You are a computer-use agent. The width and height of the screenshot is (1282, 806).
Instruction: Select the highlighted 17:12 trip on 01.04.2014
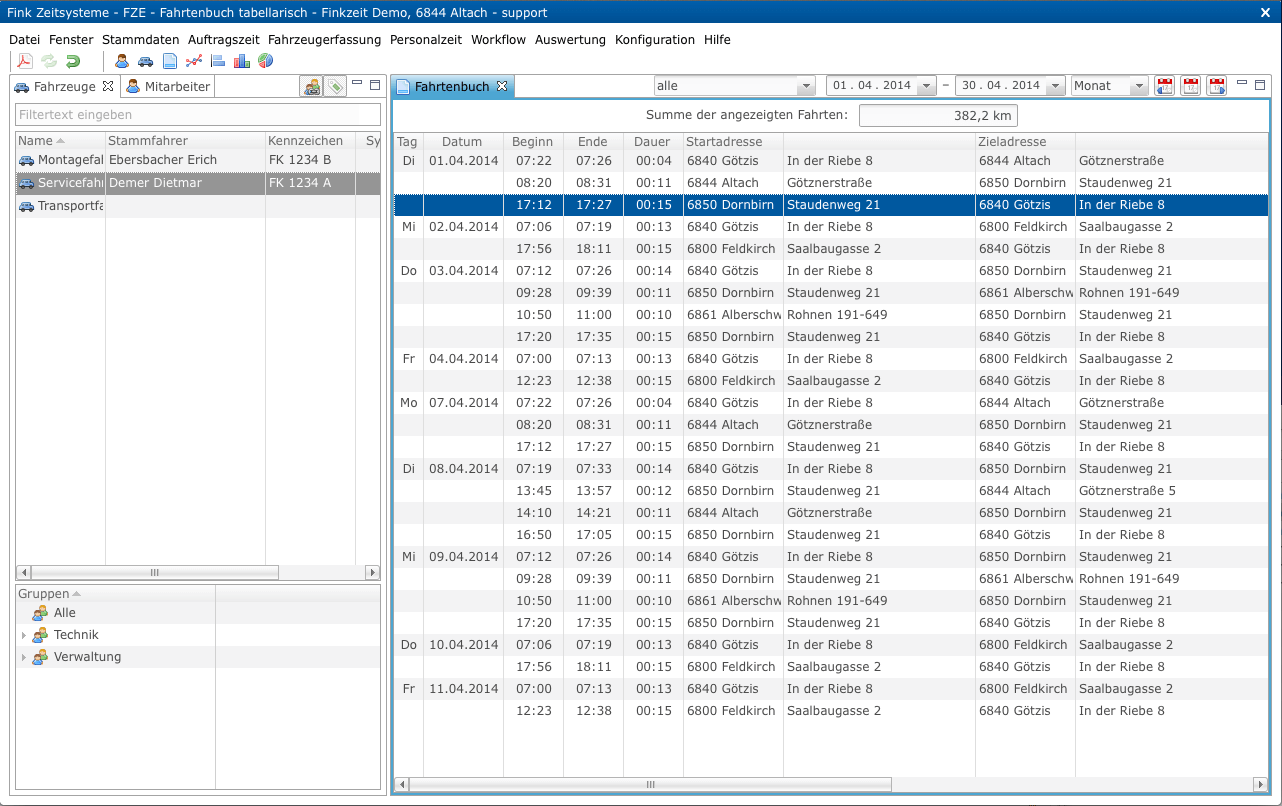(x=831, y=205)
